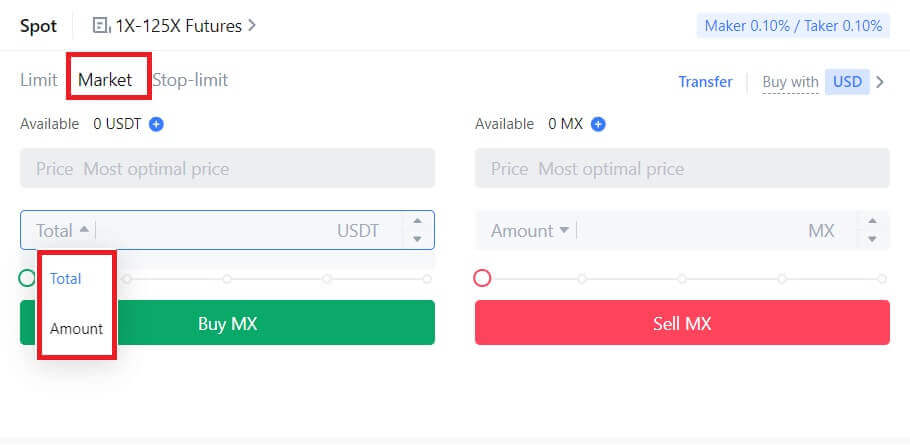Image resolution: width=910 pixels, height=445 pixels.
Task: Click the Futures document icon
Action: pyautogui.click(x=101, y=26)
